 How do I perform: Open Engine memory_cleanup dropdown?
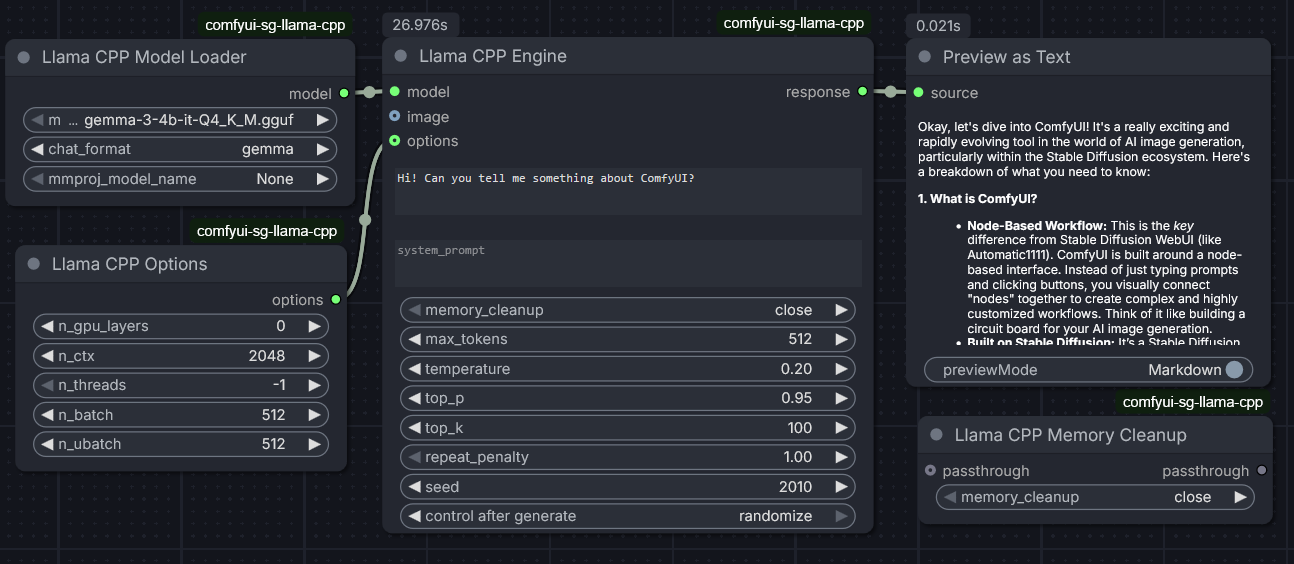pyautogui.click(x=628, y=310)
